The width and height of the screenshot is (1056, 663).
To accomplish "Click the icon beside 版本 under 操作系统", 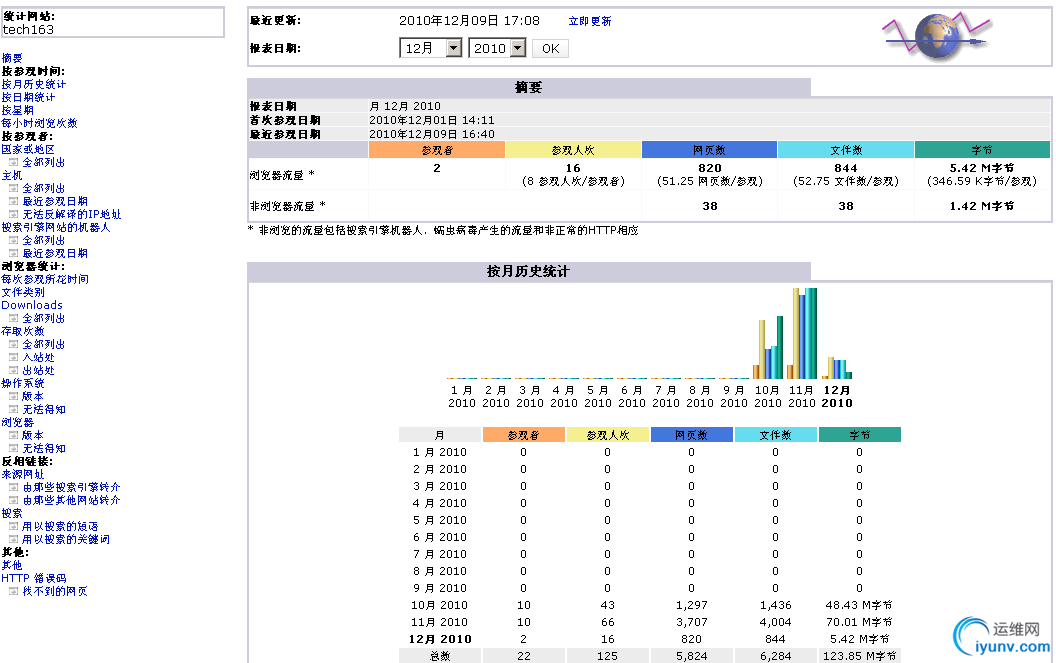I will (x=13, y=396).
